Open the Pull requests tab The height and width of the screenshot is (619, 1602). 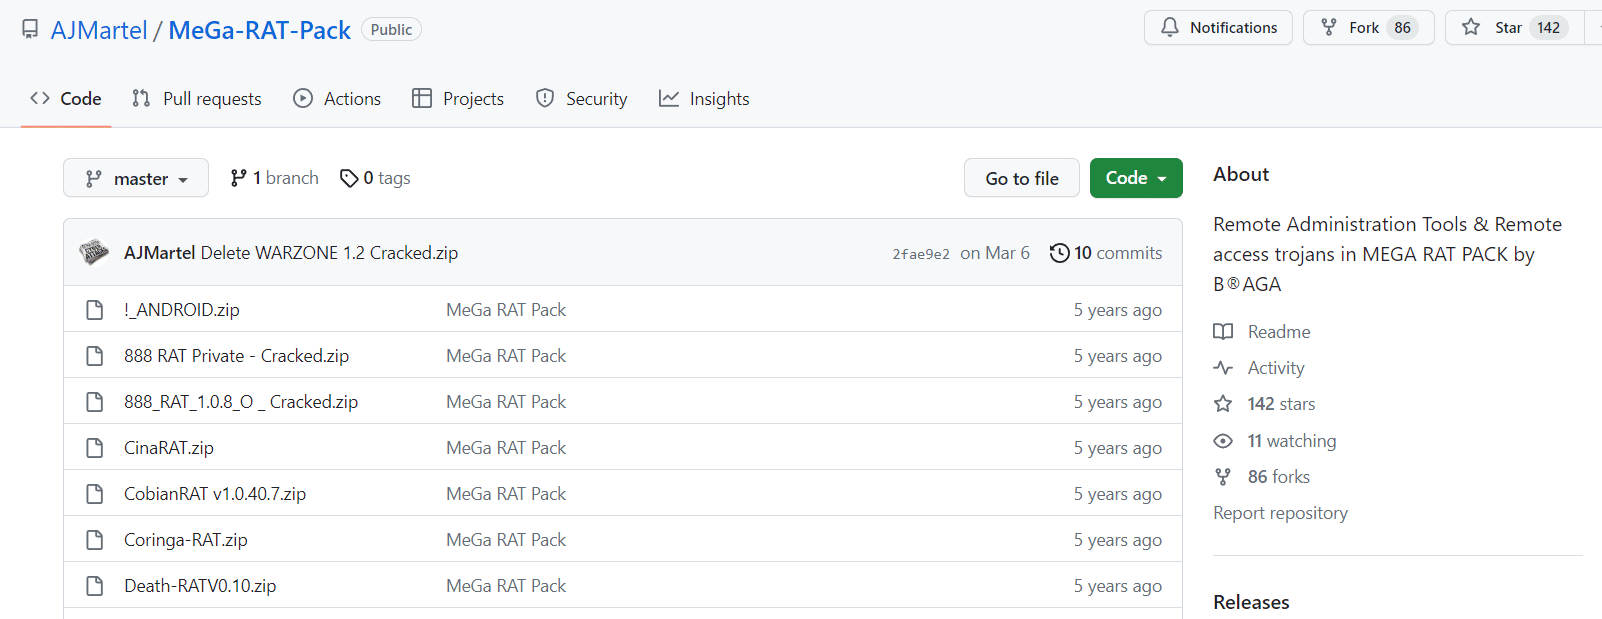pos(196,99)
